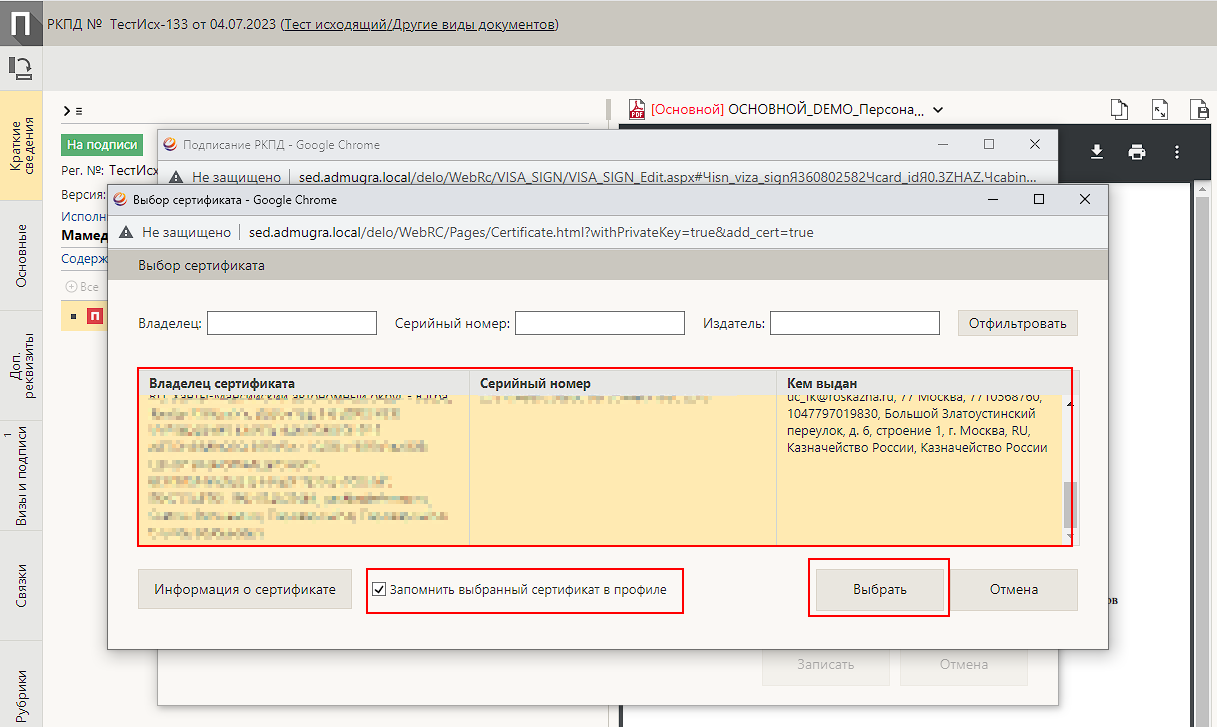Viewport: 1217px width, 727px height.
Task: Expand the Все files list plus icon
Action: point(71,287)
